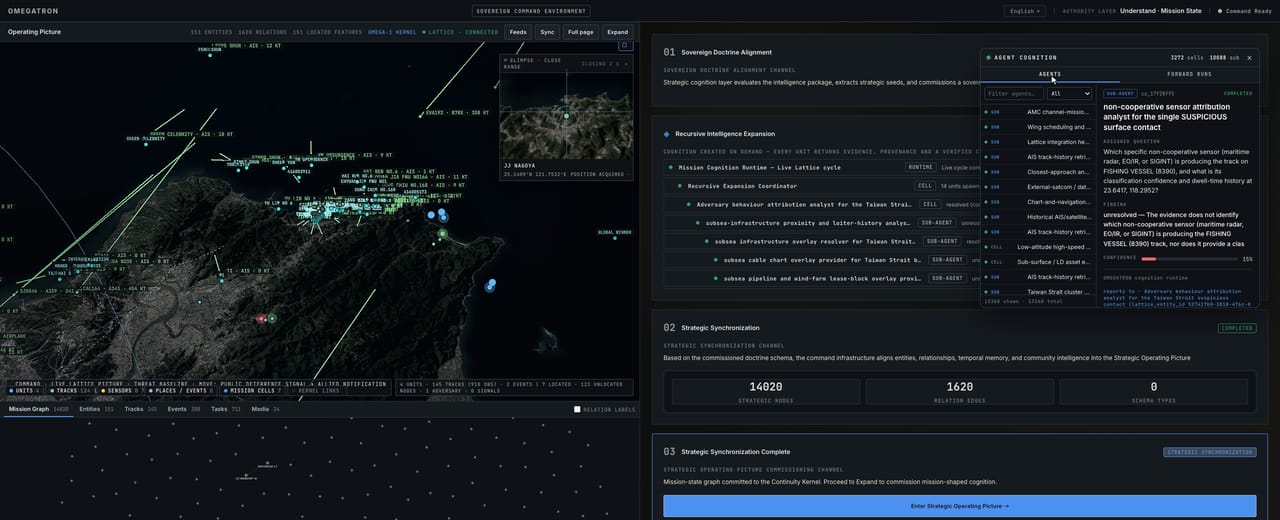Select the red marker on the map

click(x=262, y=319)
